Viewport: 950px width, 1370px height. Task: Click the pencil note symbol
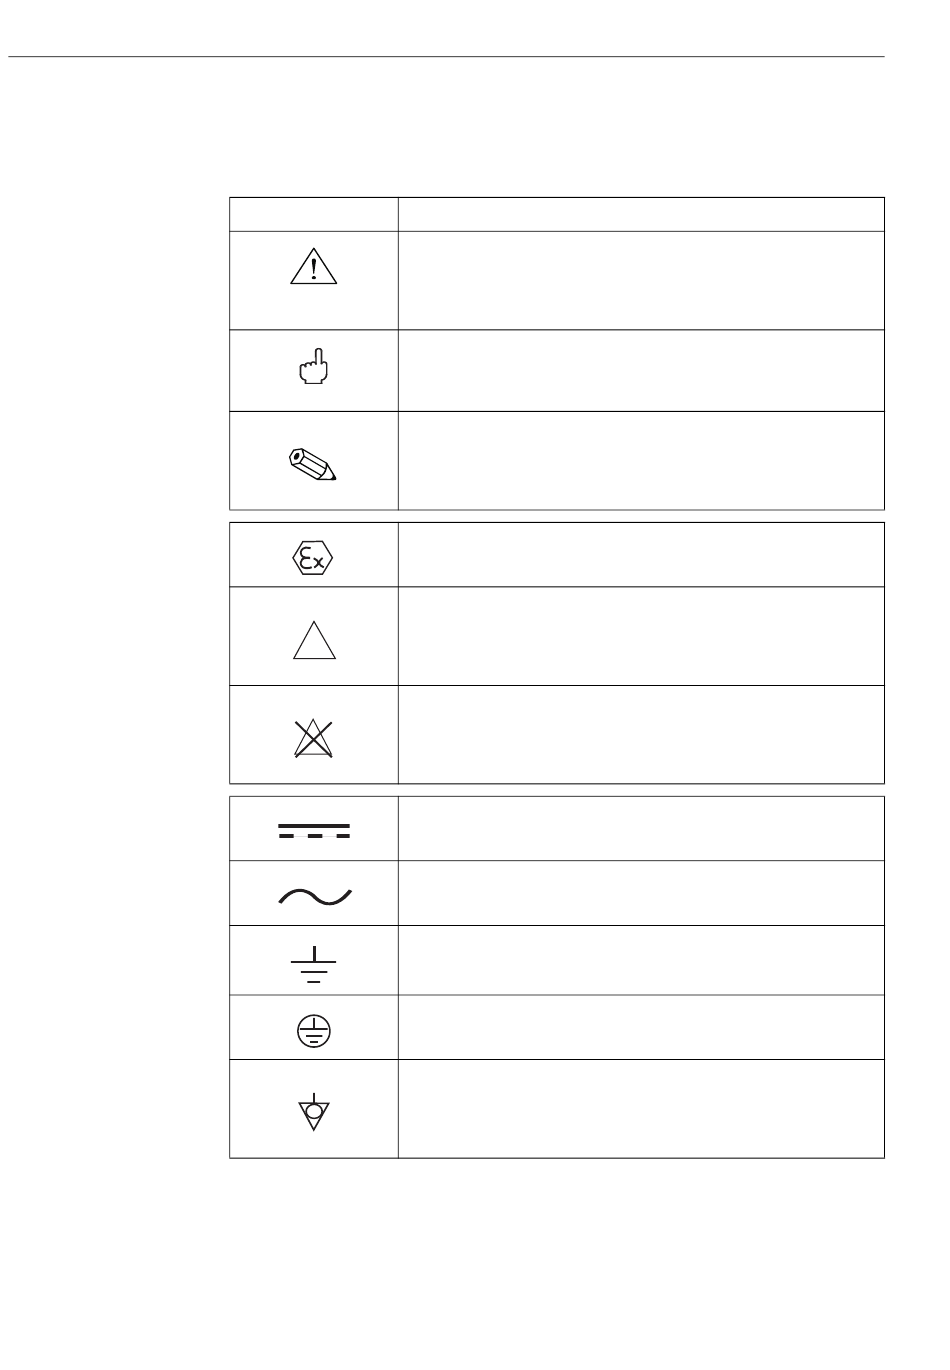pos(314,464)
